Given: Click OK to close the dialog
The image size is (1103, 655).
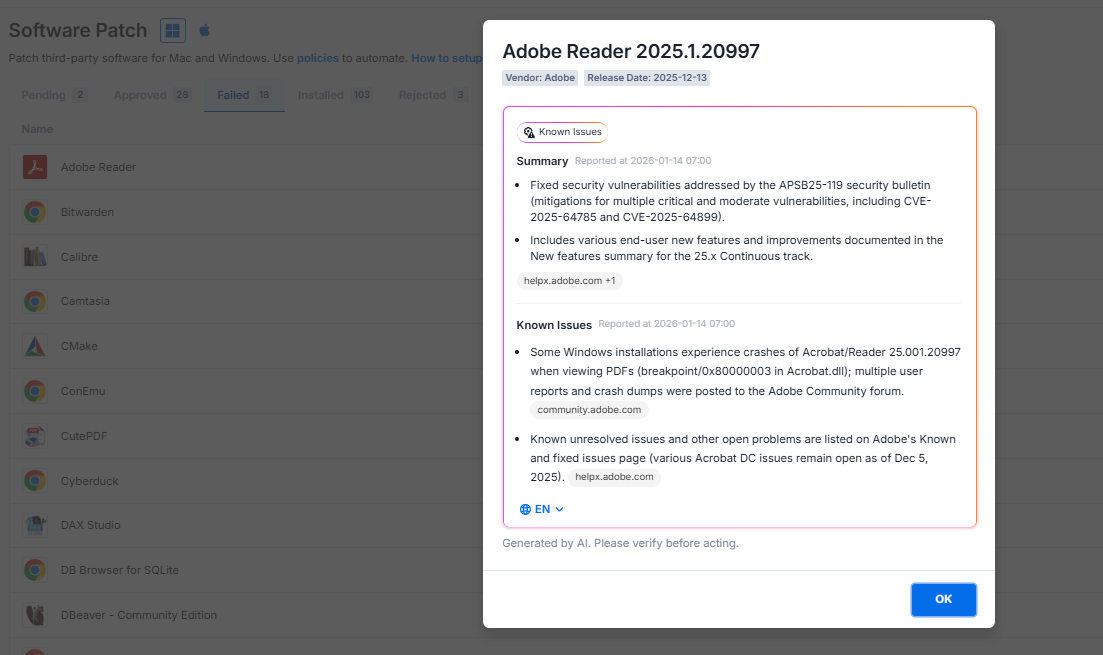Looking at the screenshot, I should point(943,599).
